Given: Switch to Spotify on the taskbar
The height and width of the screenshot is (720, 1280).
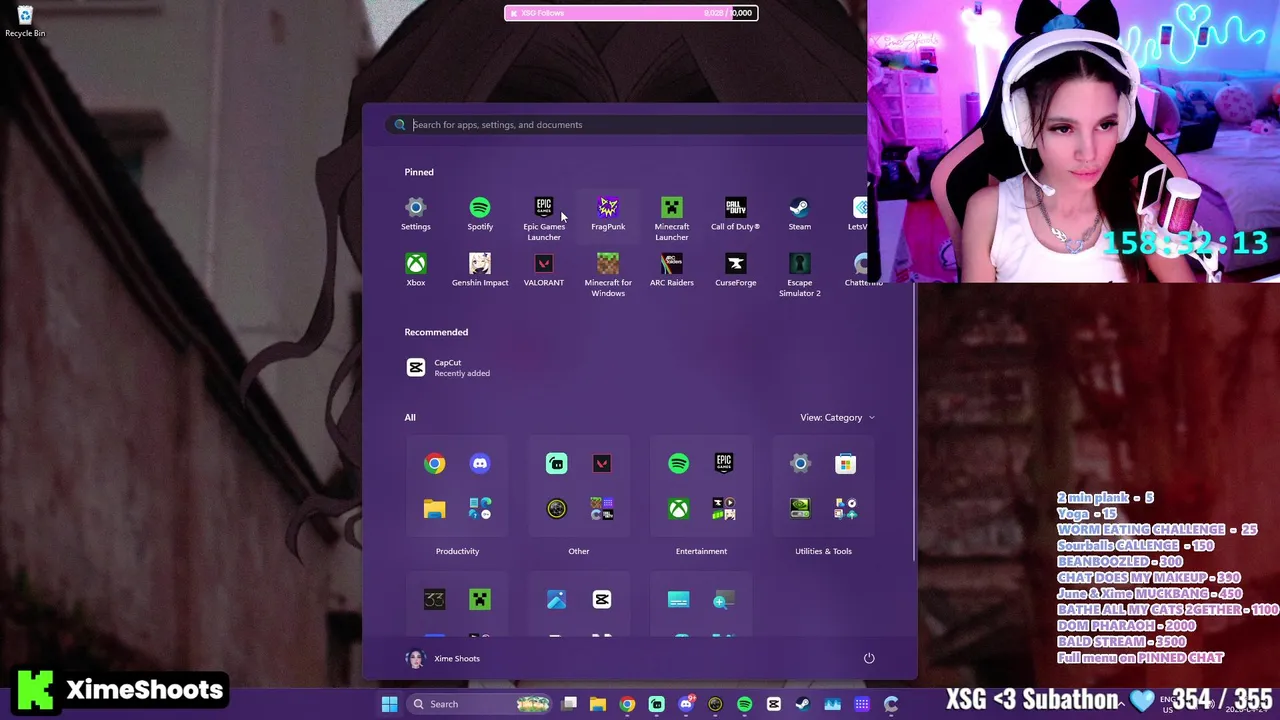Looking at the screenshot, I should 745,704.
